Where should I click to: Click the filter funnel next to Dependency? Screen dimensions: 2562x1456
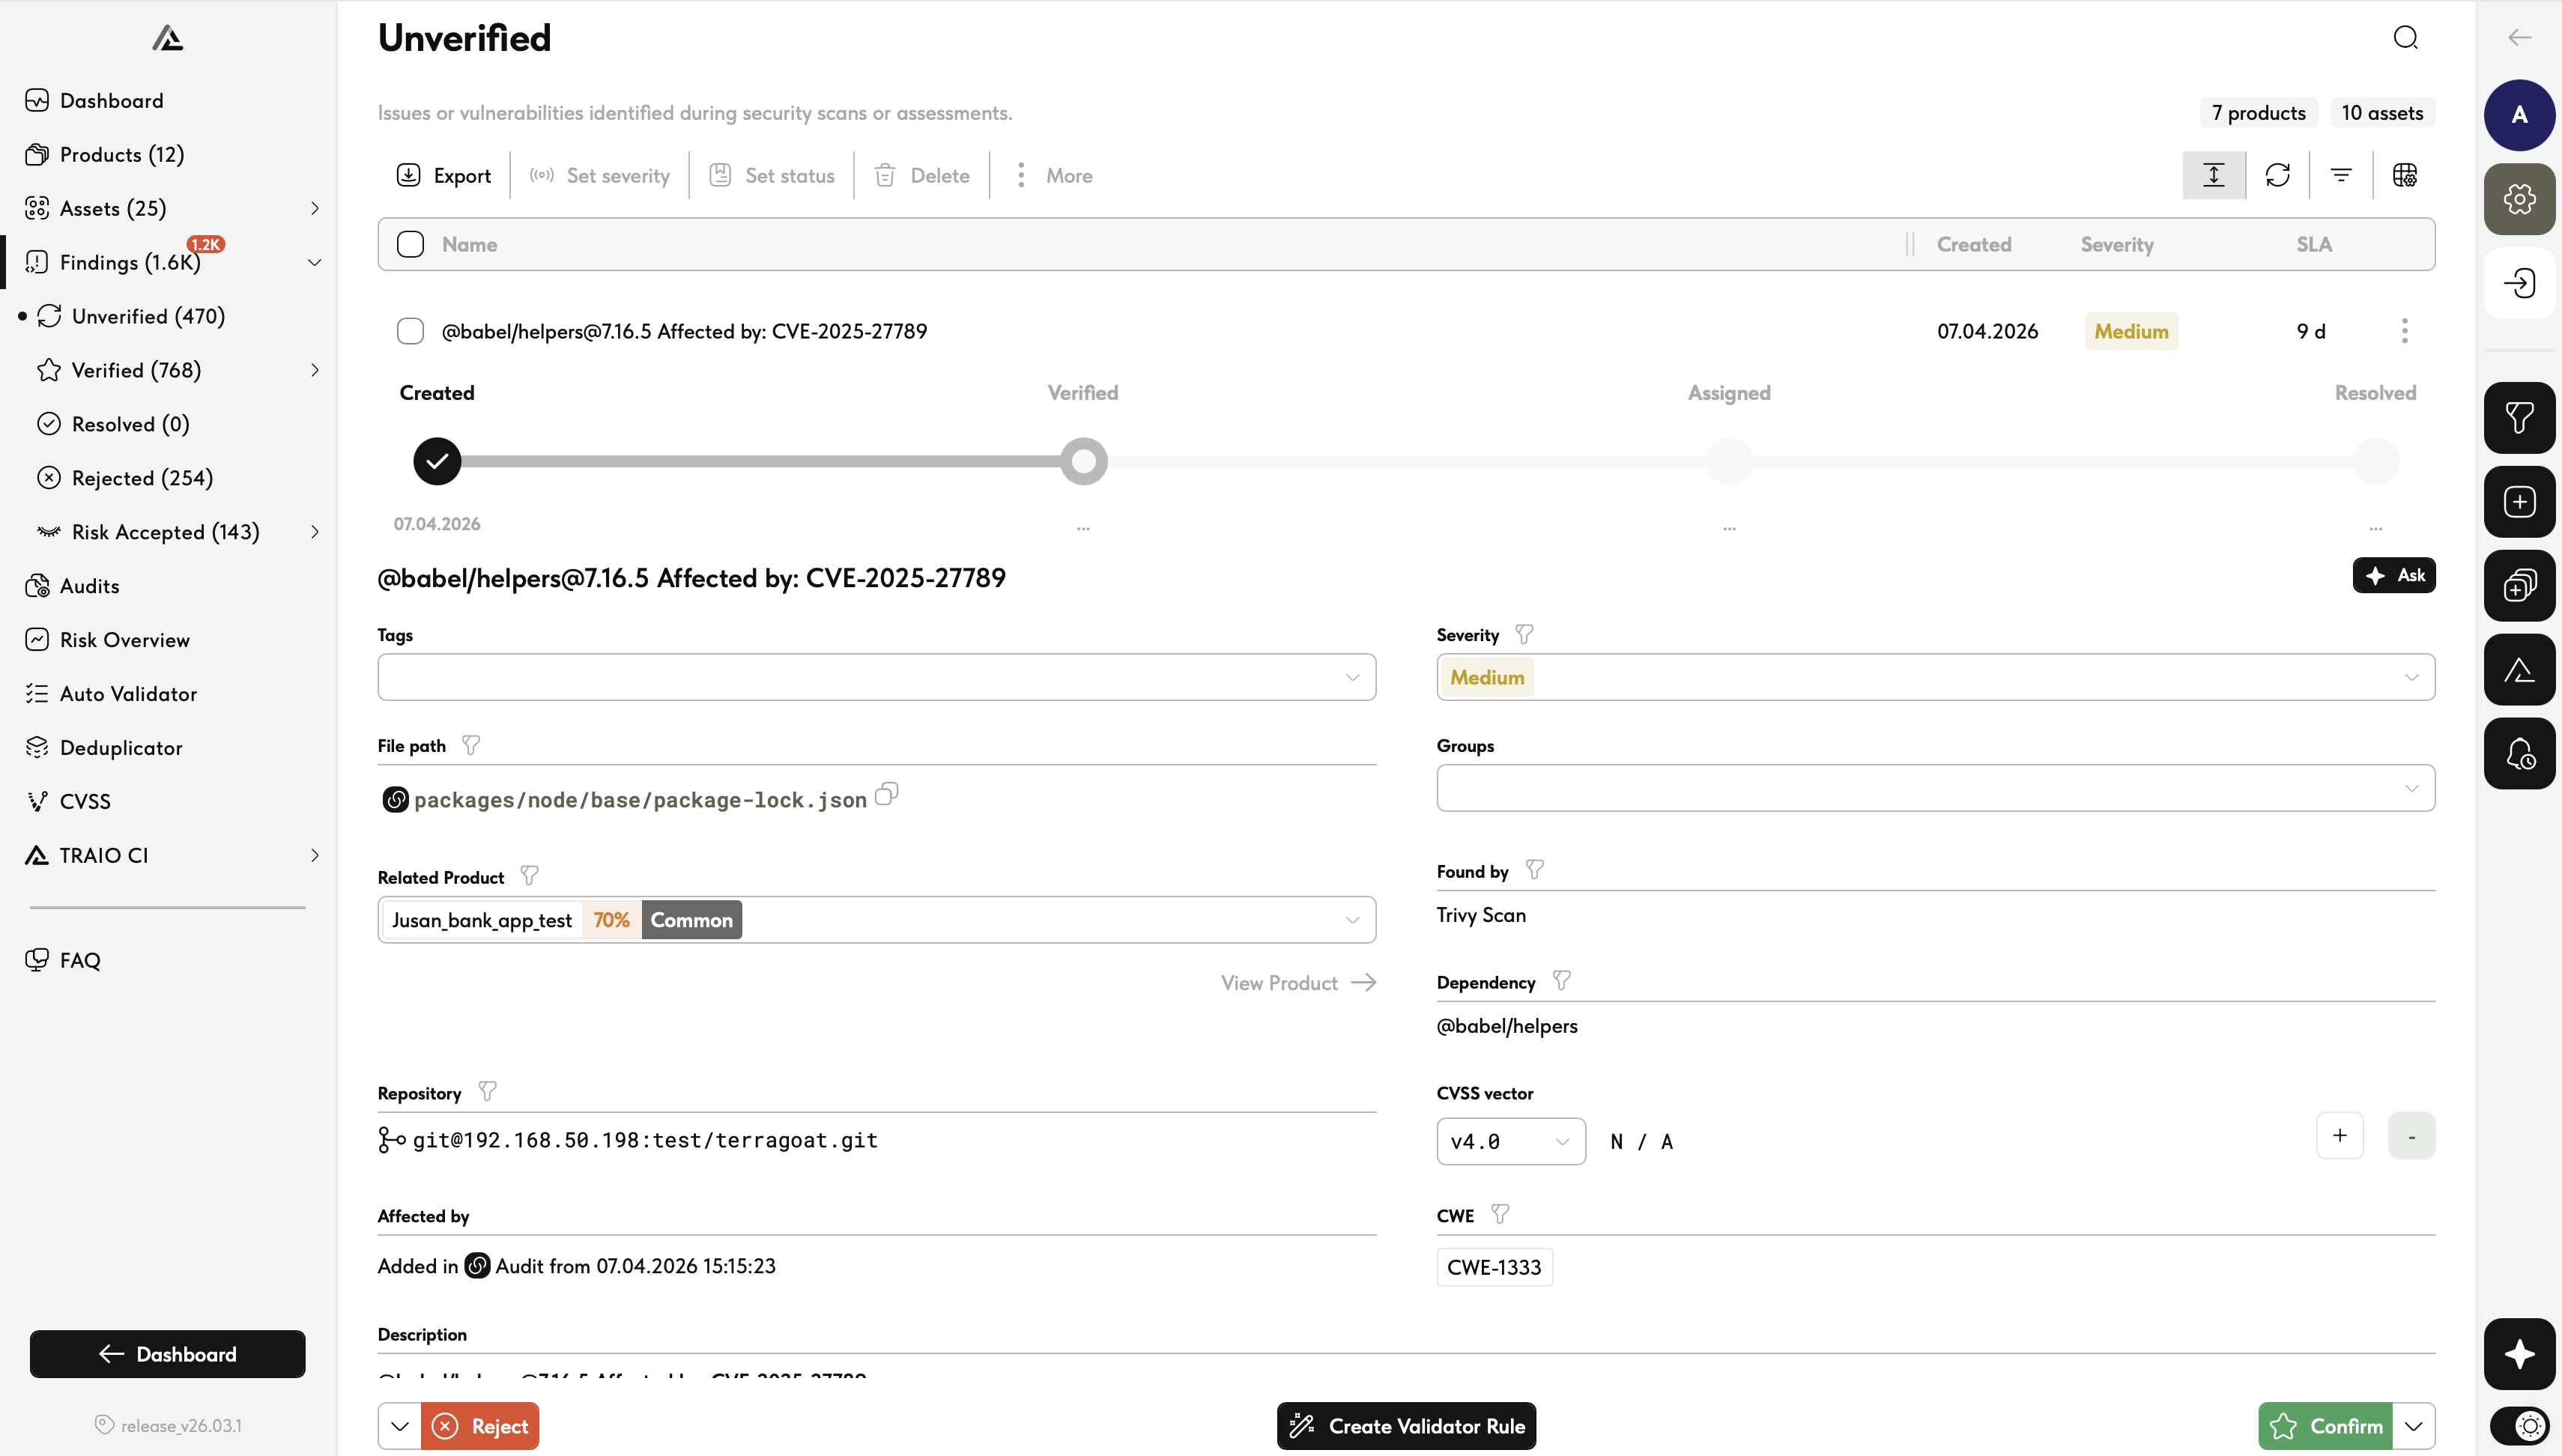pyautogui.click(x=1562, y=981)
